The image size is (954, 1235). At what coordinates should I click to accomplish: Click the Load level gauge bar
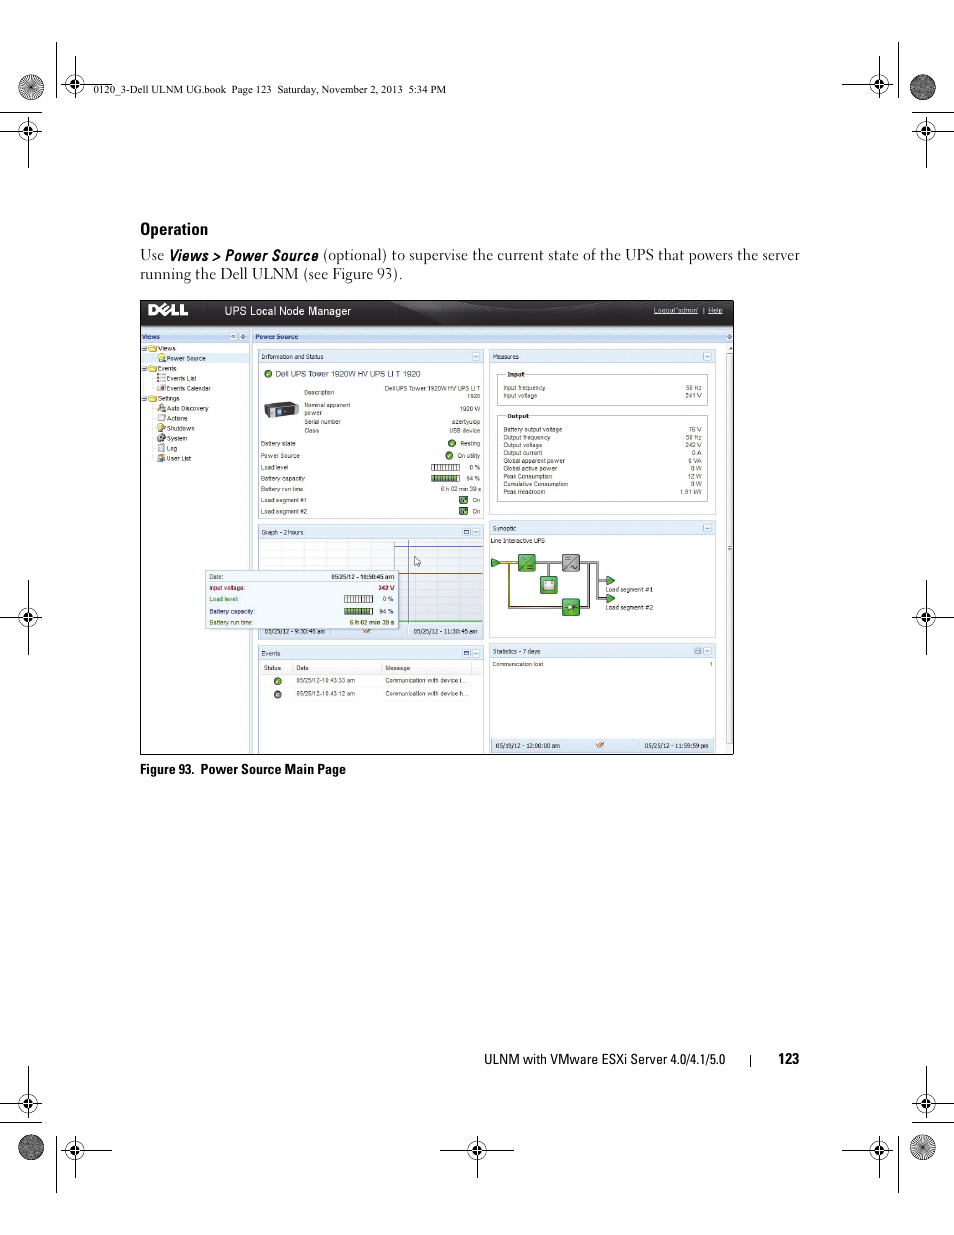pyautogui.click(x=446, y=467)
